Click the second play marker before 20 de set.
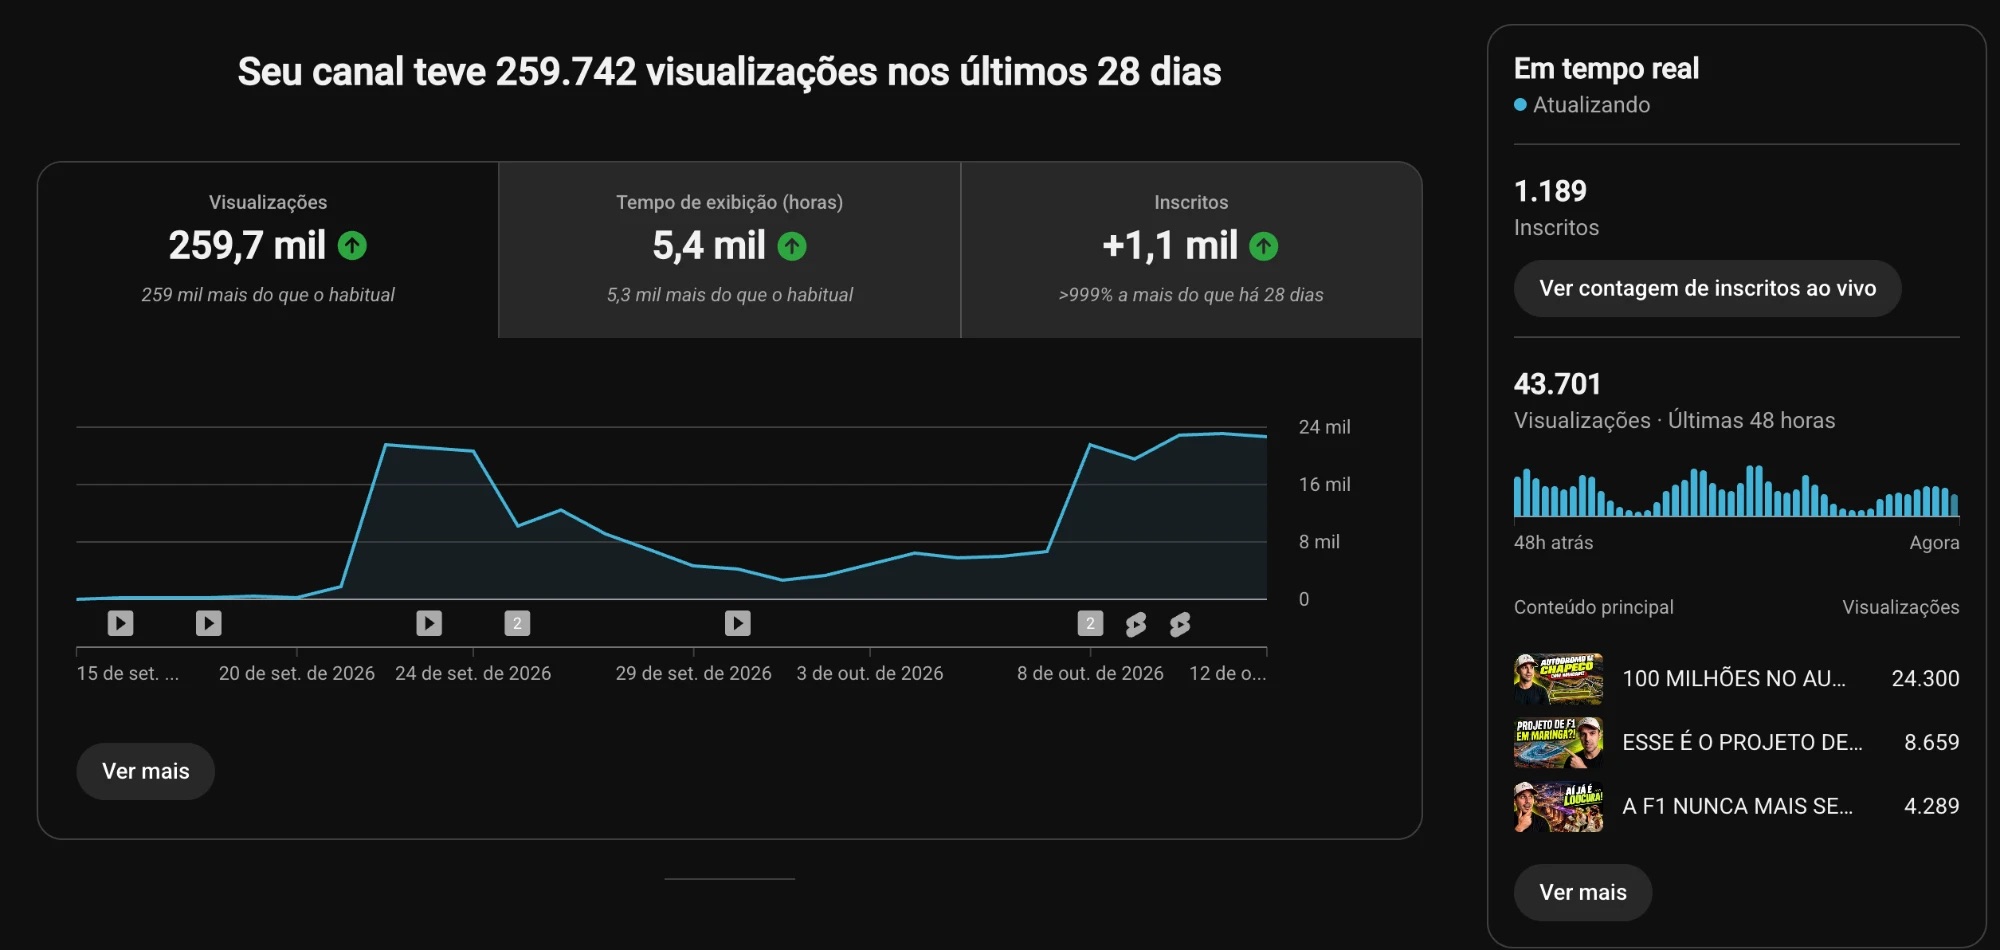Viewport: 2000px width, 950px height. click(208, 623)
